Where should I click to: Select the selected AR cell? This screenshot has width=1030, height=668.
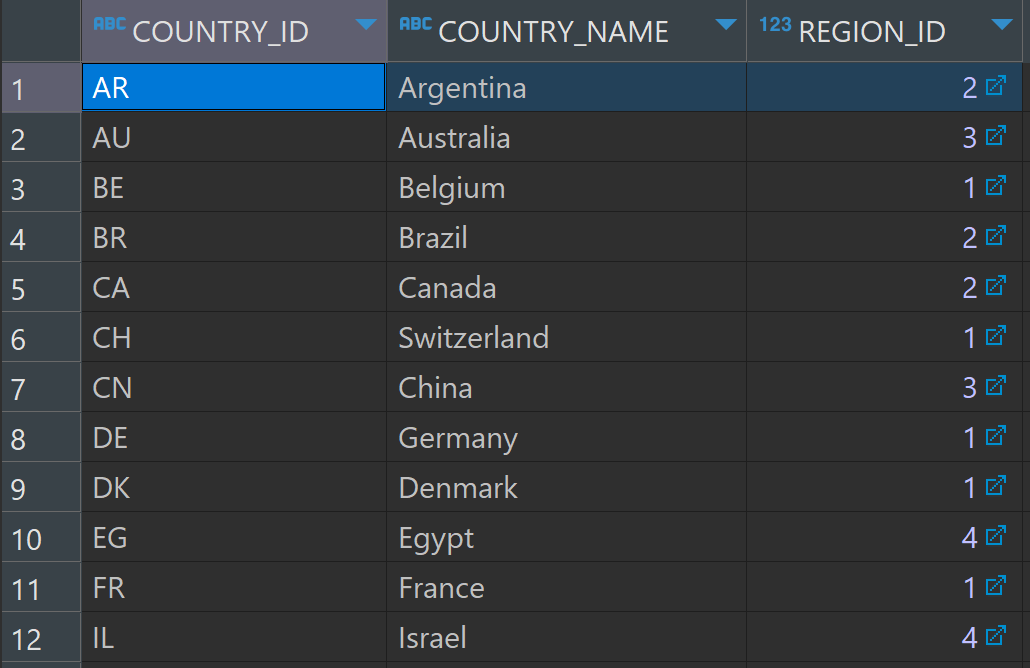point(234,87)
